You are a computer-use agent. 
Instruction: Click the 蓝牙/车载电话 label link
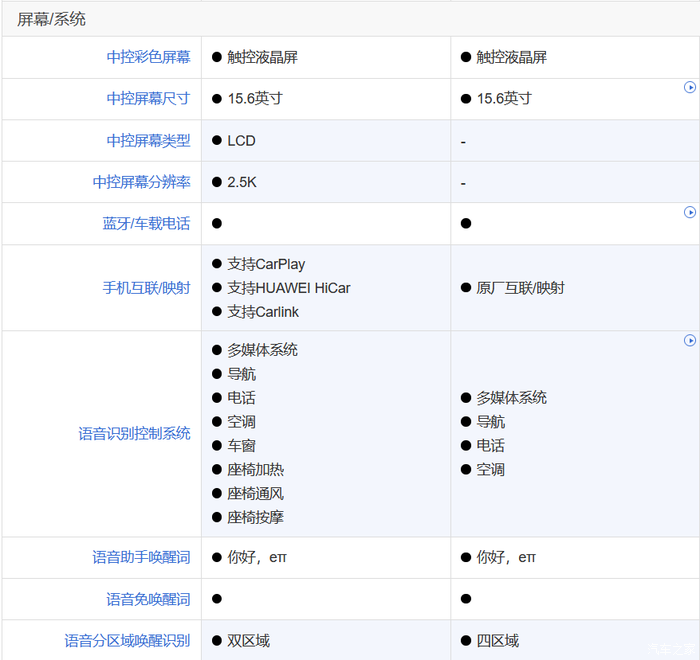coord(146,223)
